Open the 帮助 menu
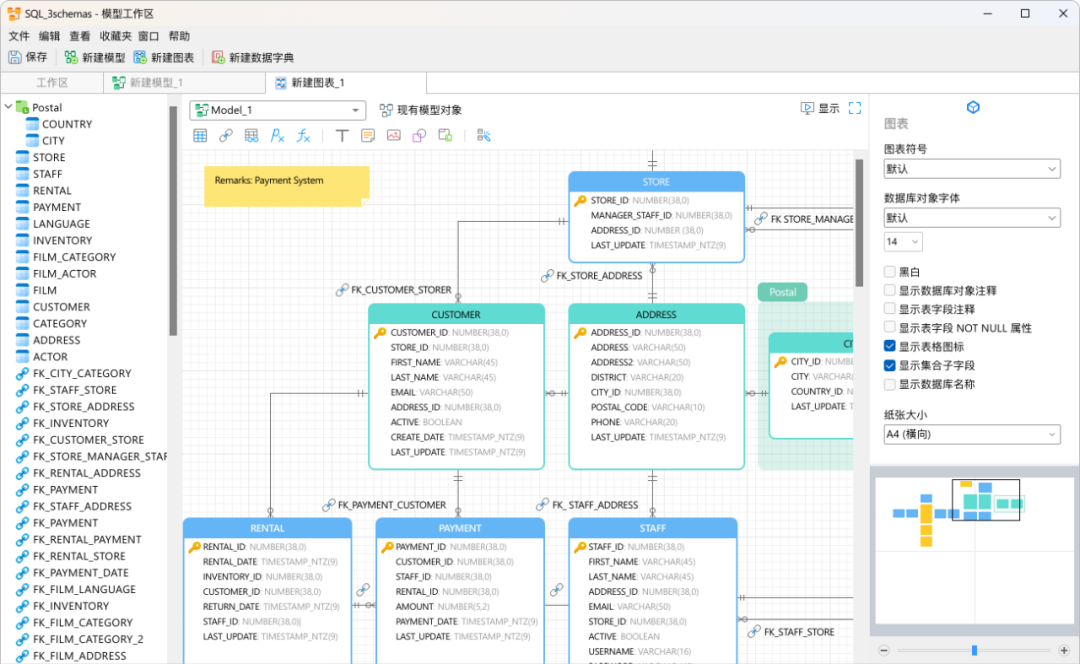 click(x=179, y=36)
